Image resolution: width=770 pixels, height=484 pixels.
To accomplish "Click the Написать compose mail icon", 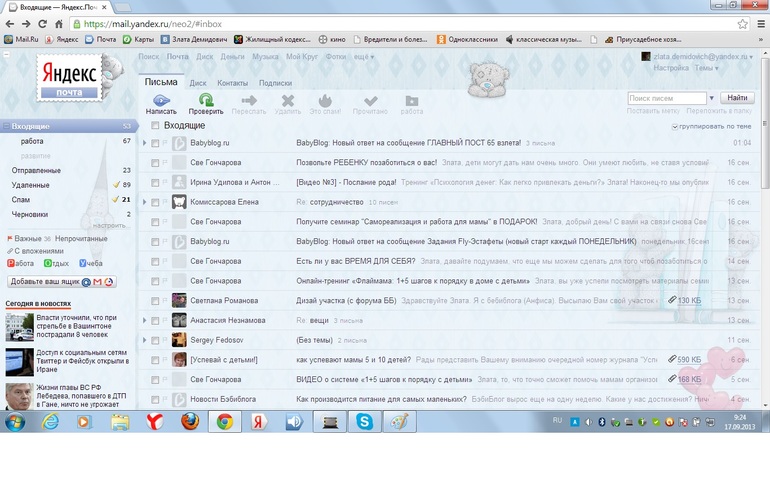I will point(160,100).
